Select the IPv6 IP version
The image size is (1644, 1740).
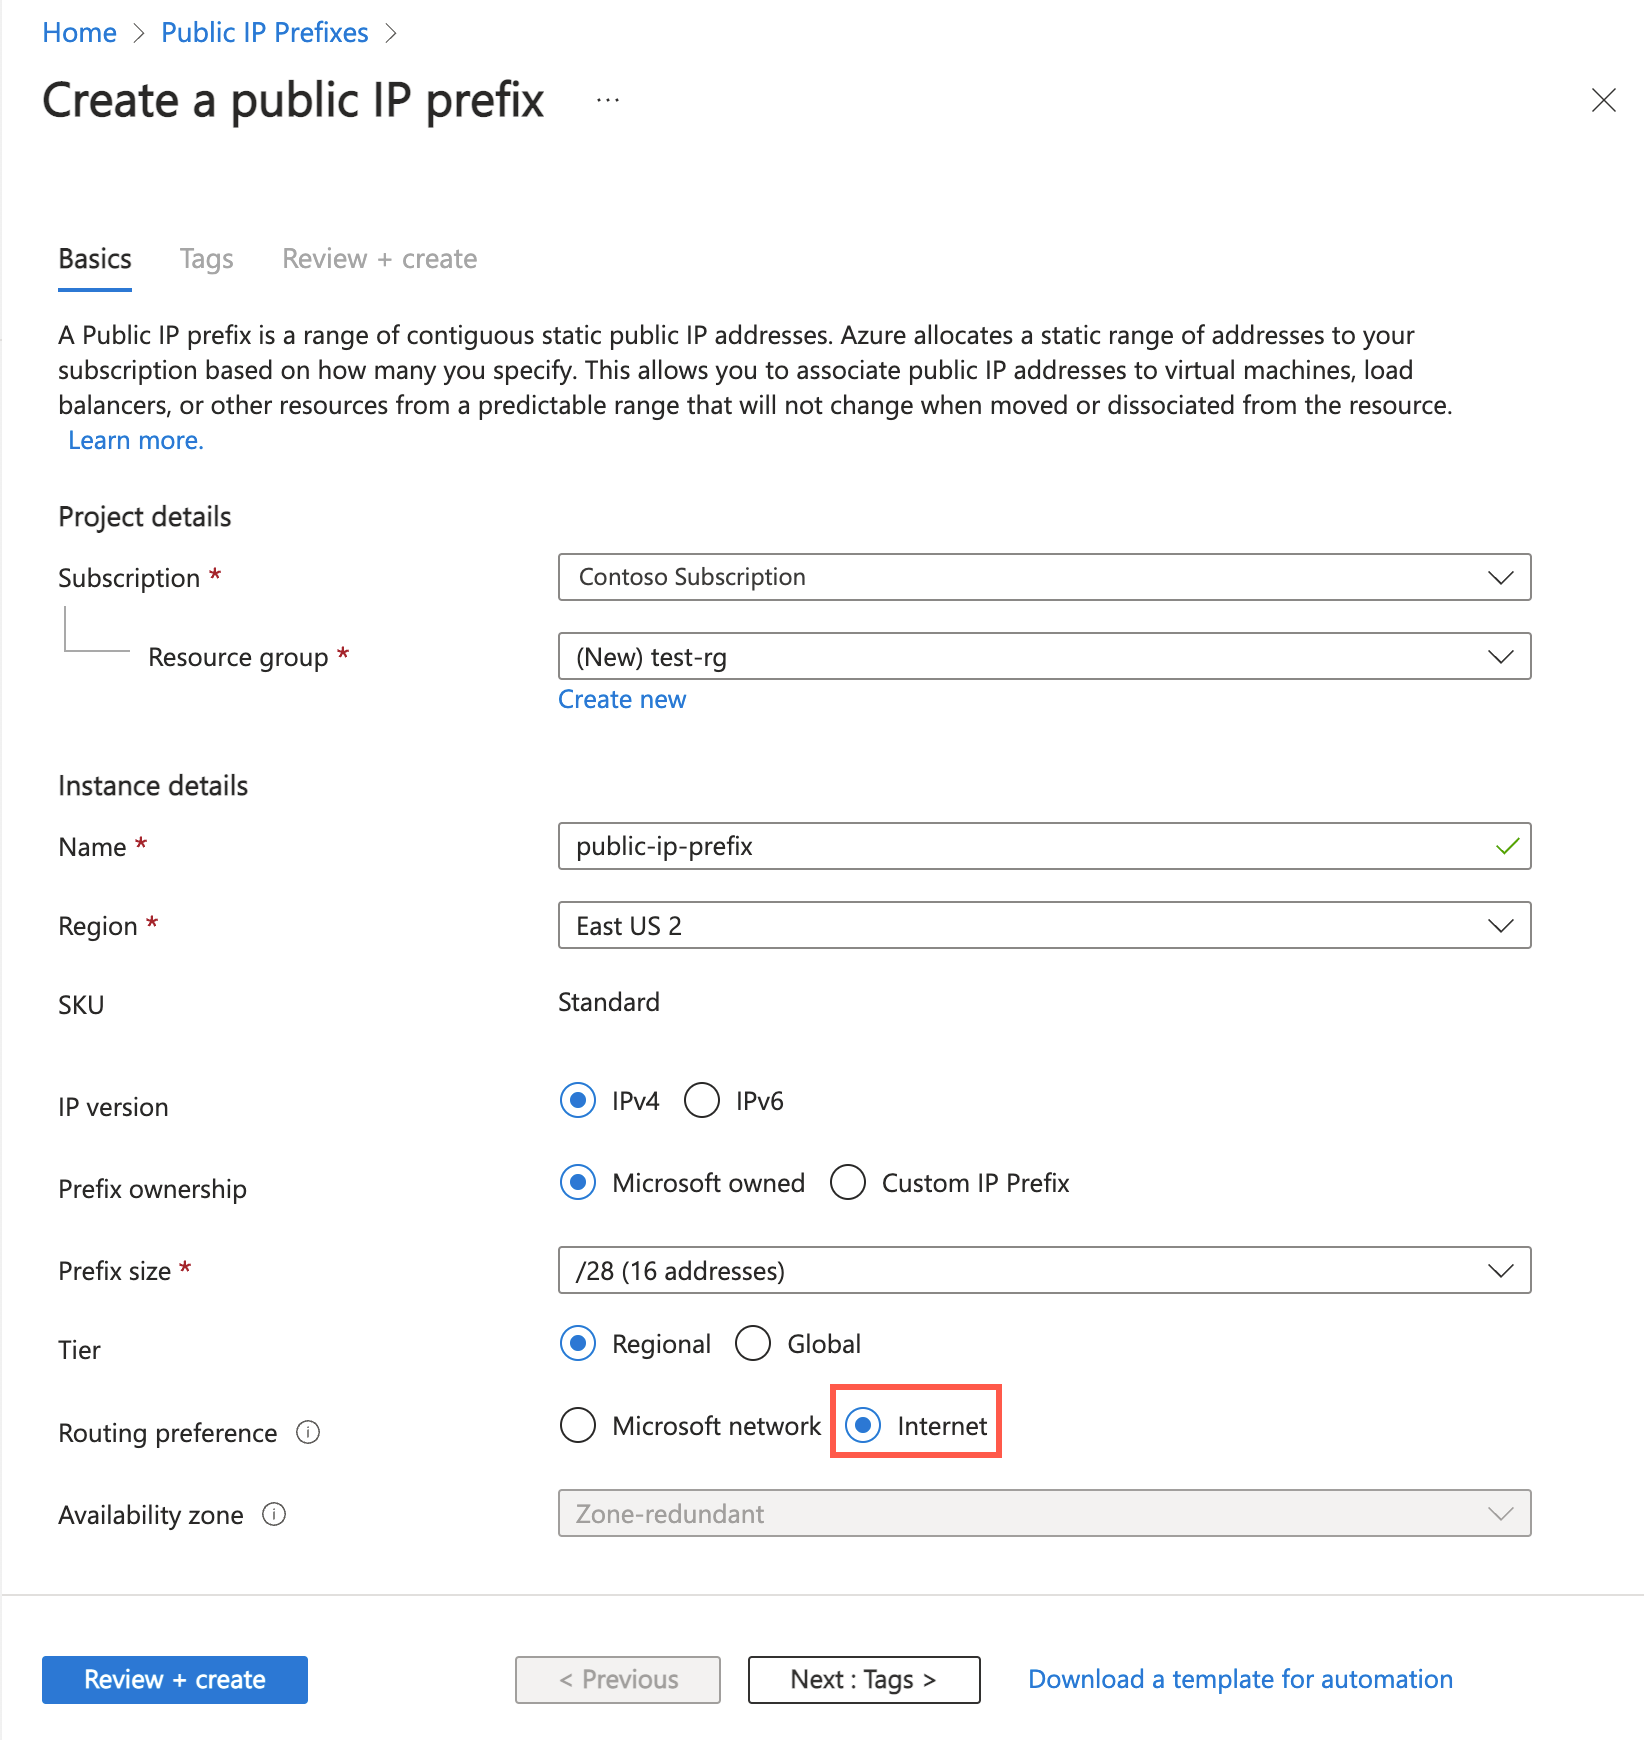coord(702,1100)
